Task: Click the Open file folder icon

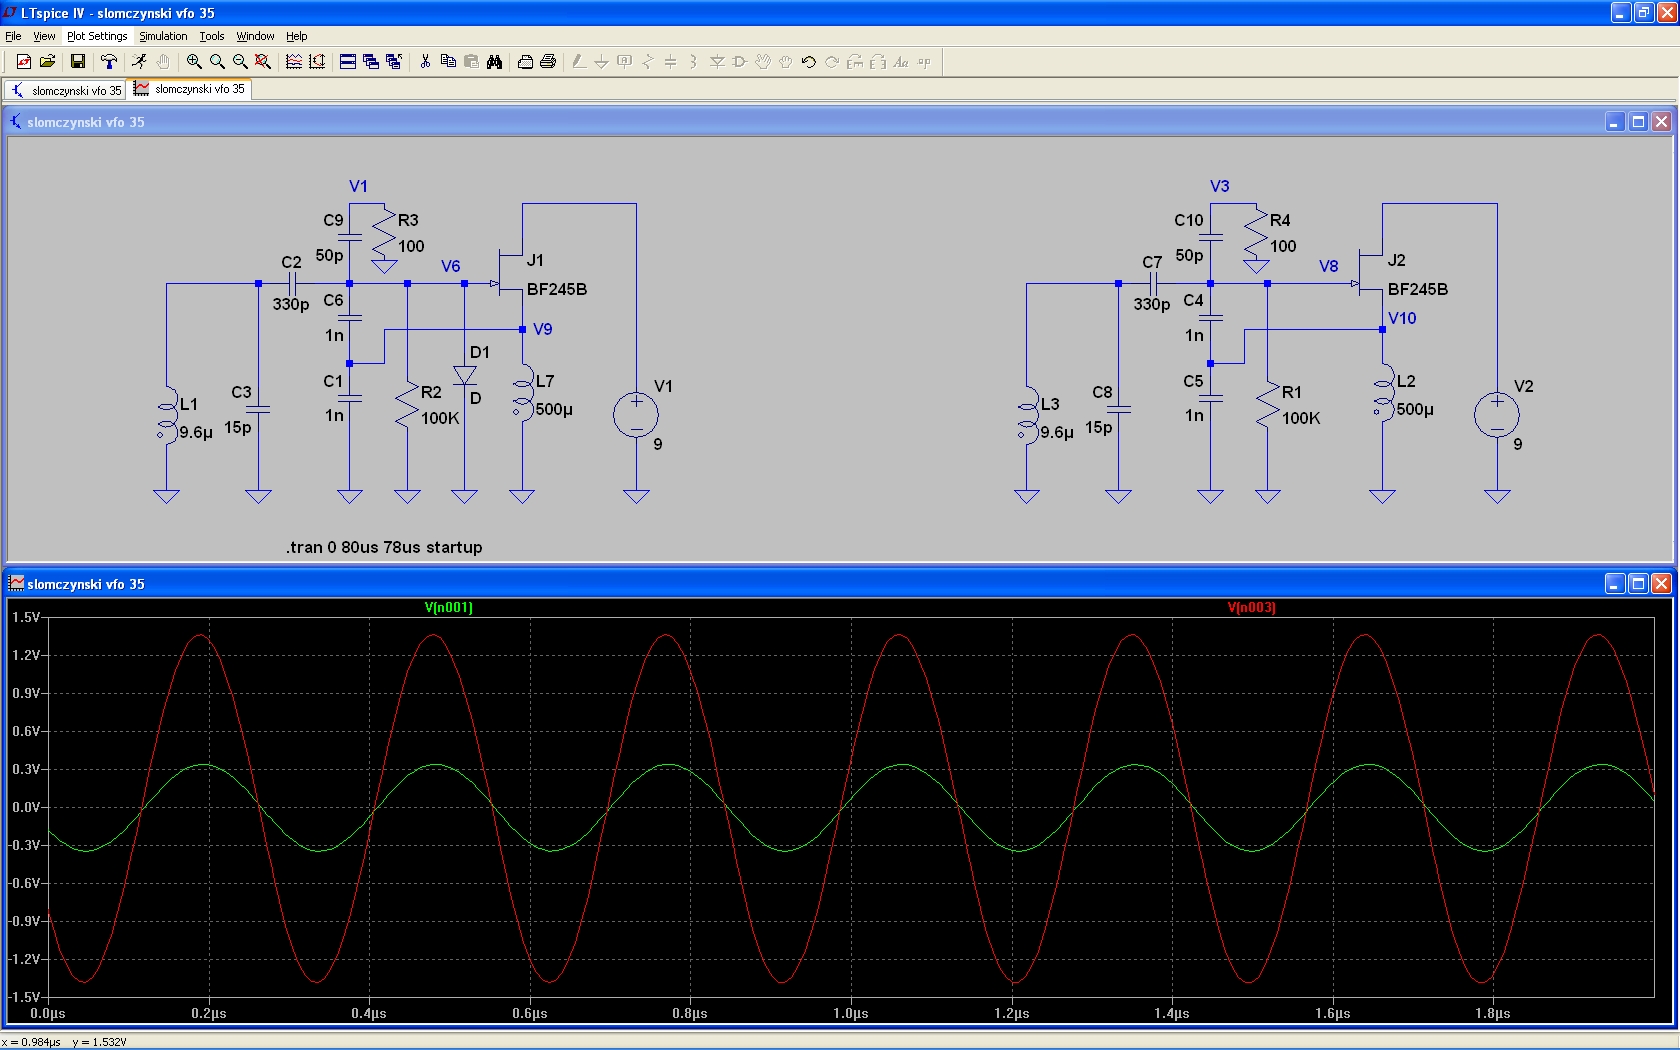Action: coord(47,62)
